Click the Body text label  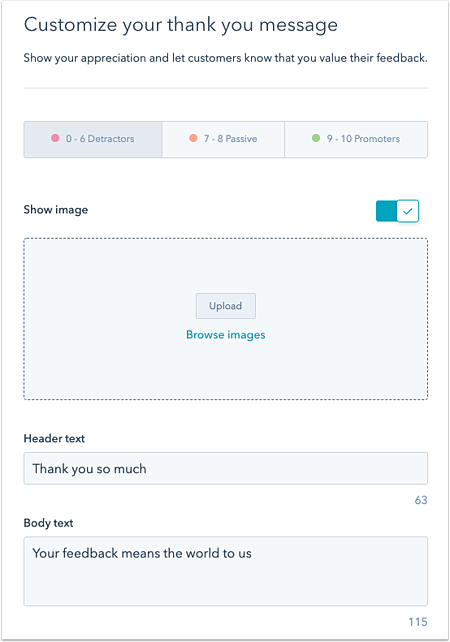(48, 523)
